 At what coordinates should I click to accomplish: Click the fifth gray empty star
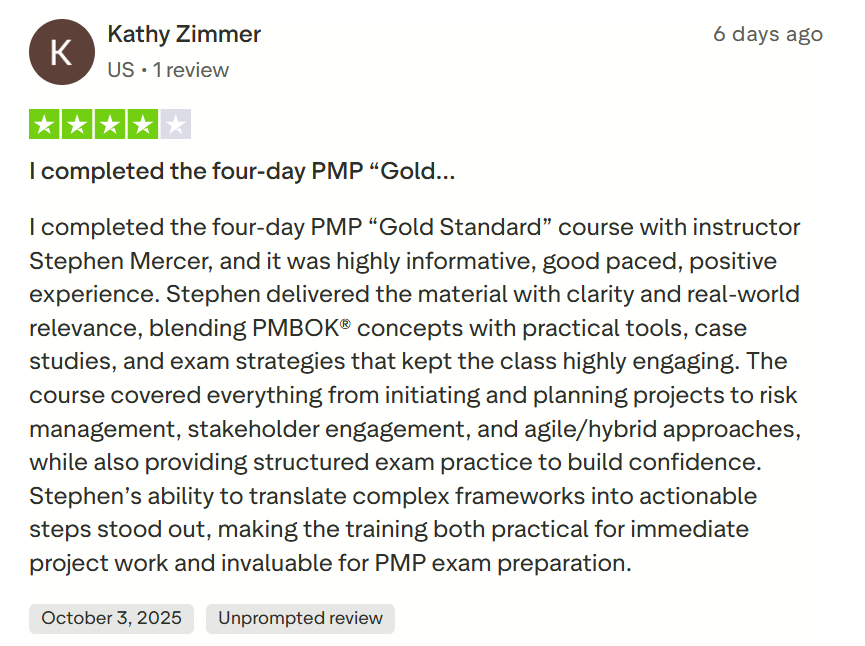175,125
